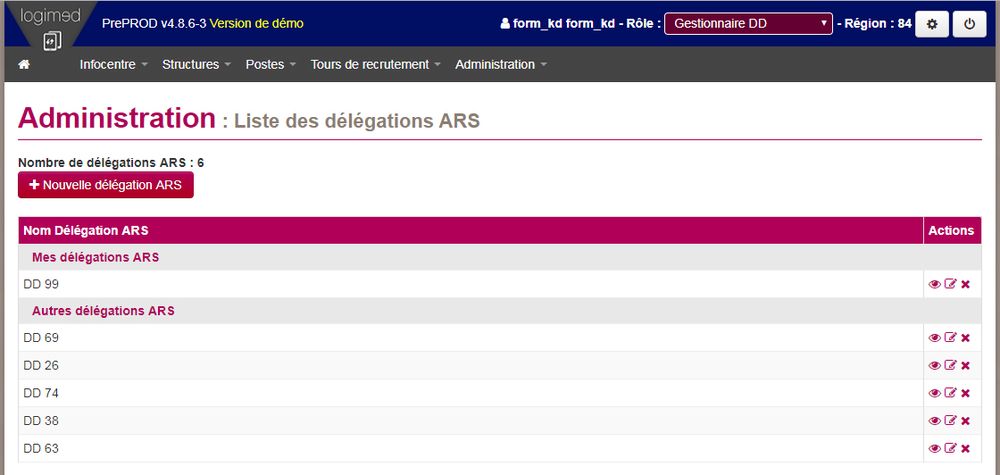Screen dimensions: 1000x475
Task: Expand the Structures menu
Action: (x=196, y=64)
